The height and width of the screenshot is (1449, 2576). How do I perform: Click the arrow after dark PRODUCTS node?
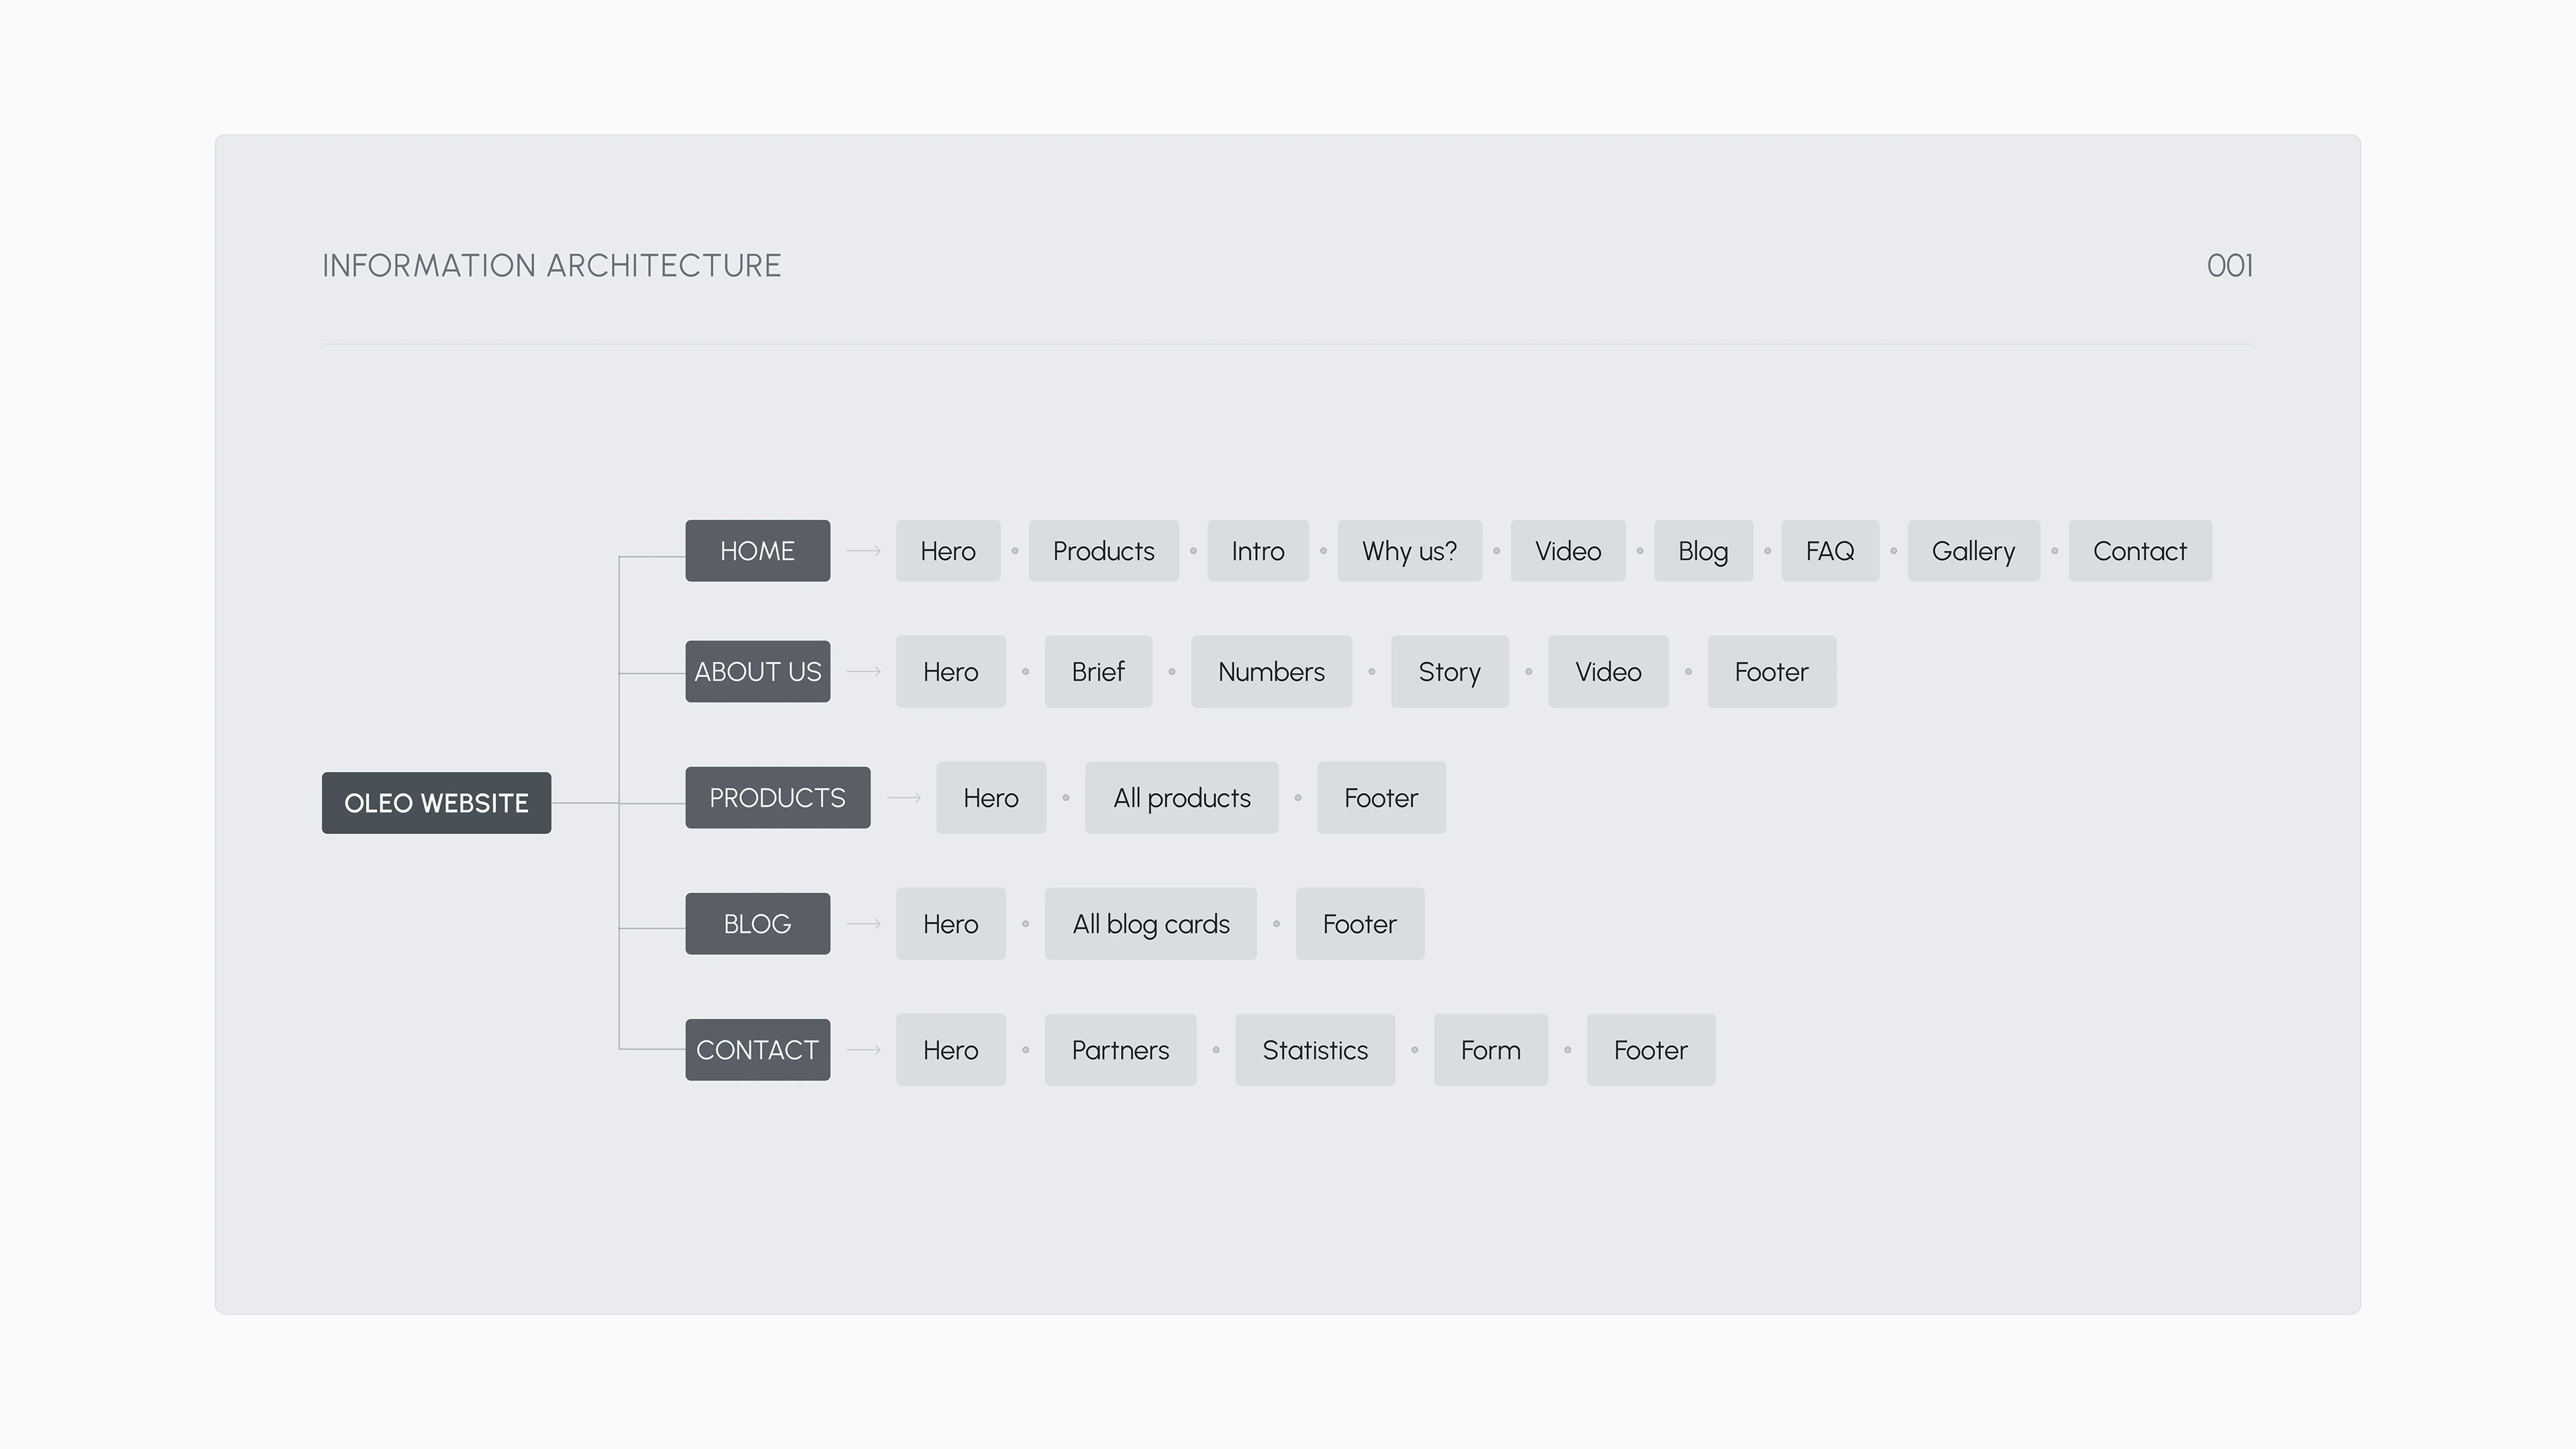[x=904, y=798]
